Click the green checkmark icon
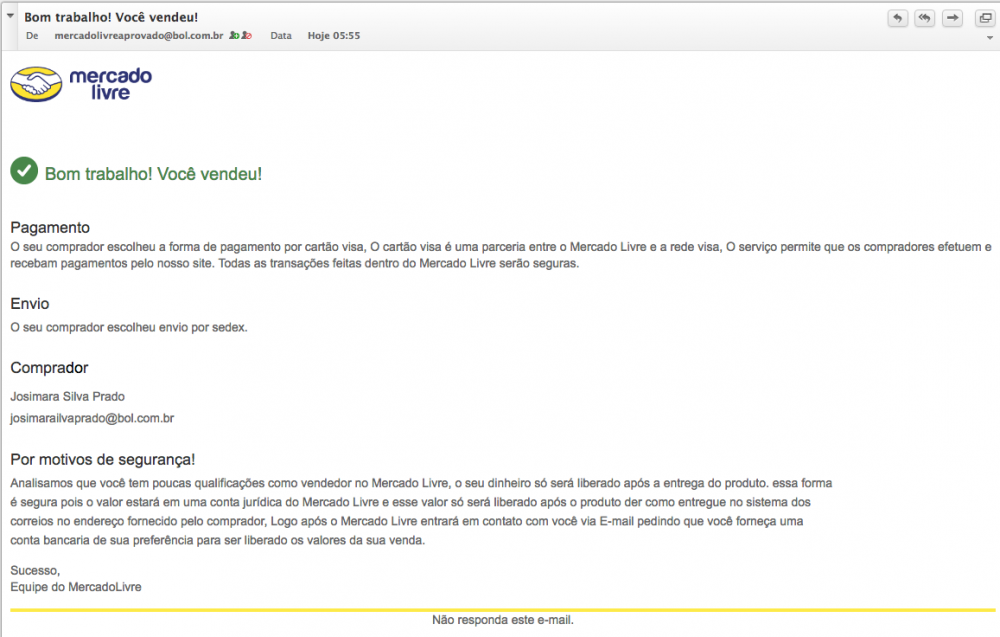This screenshot has width=1000, height=637. [24, 171]
